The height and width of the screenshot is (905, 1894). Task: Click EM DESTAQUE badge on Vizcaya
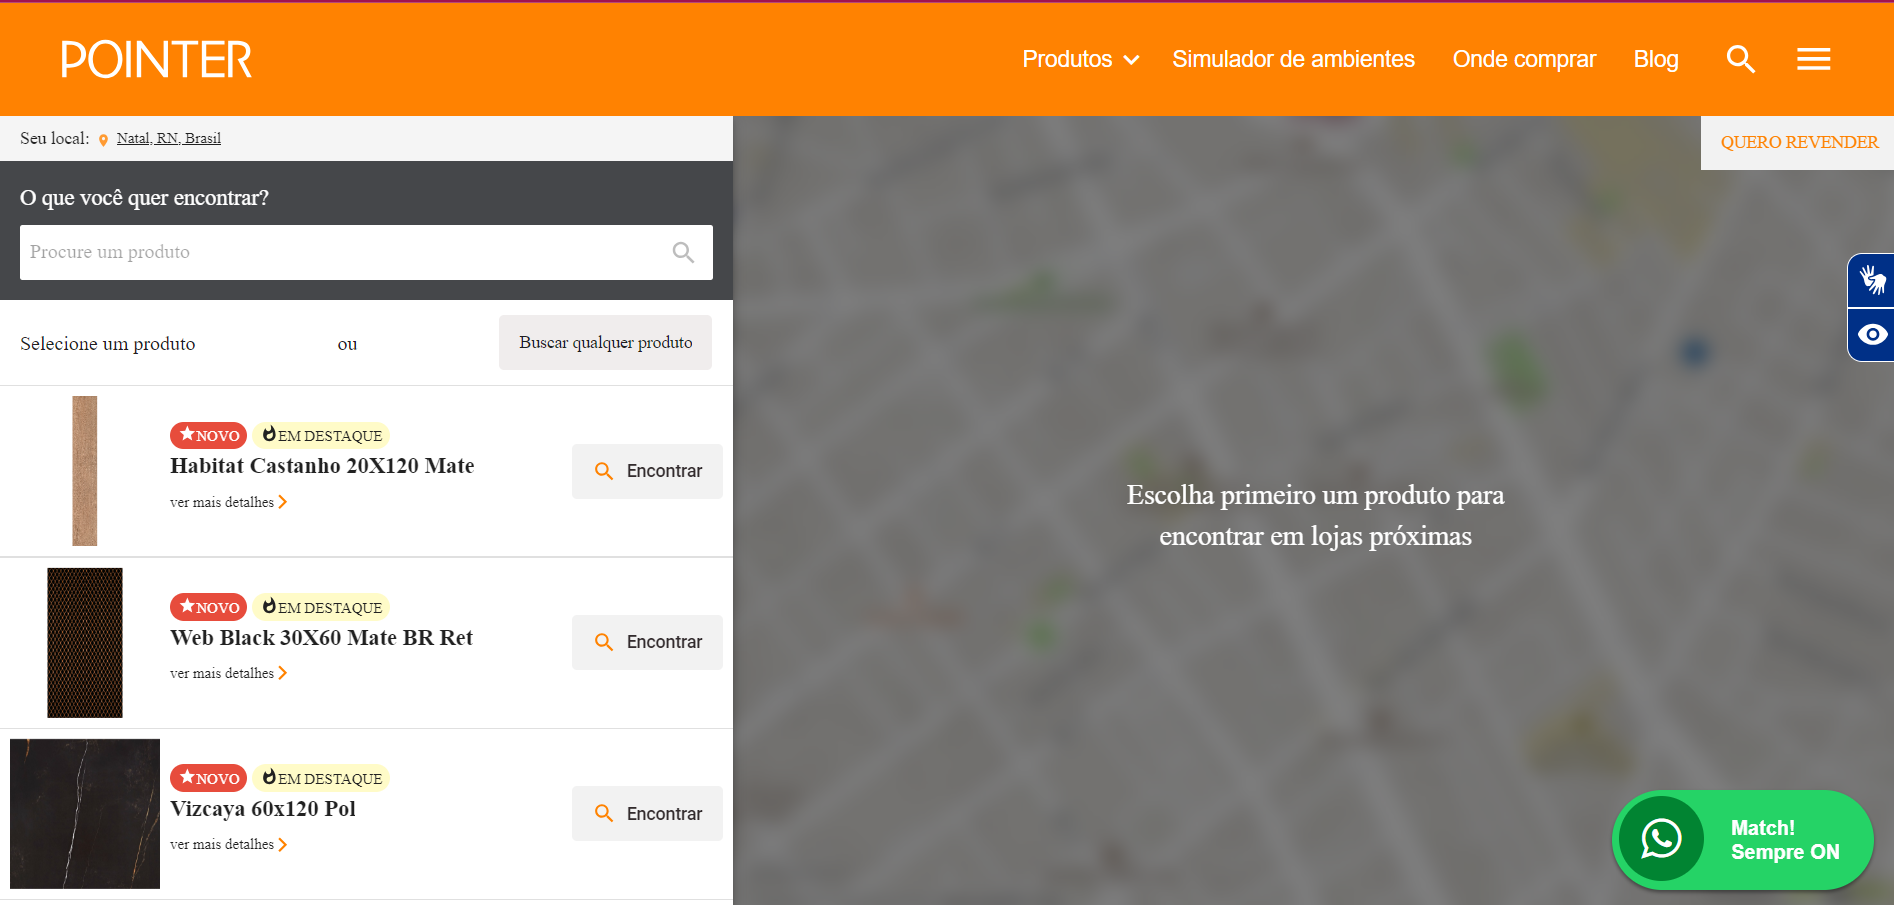point(320,778)
